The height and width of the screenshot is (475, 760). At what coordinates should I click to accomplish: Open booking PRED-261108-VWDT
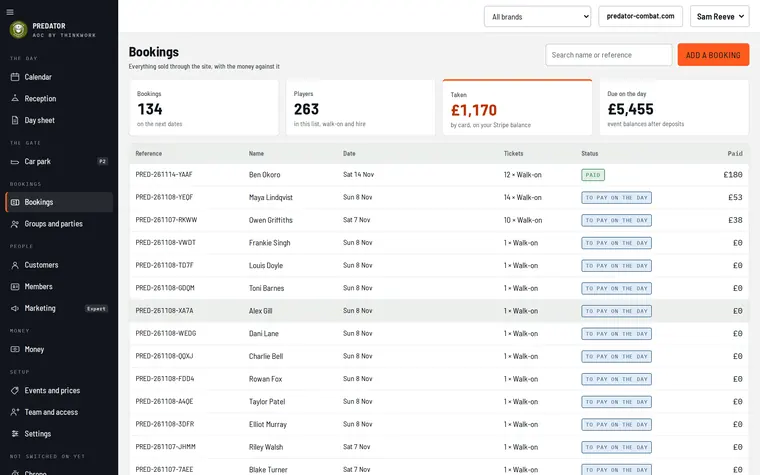click(x=165, y=243)
